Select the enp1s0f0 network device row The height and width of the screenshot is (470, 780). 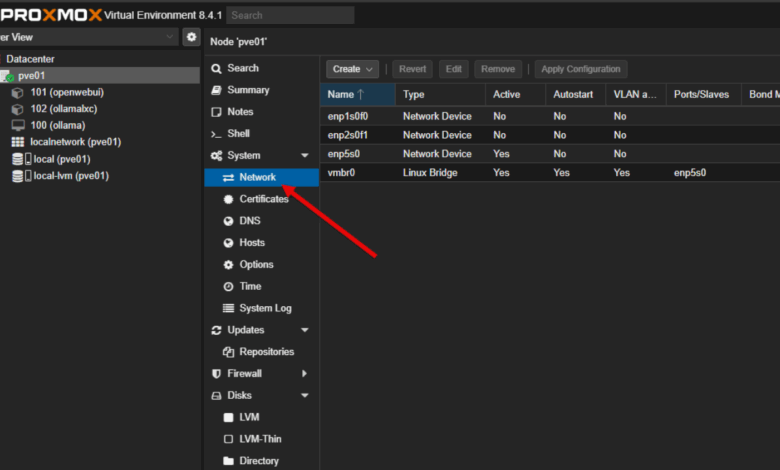(550, 116)
